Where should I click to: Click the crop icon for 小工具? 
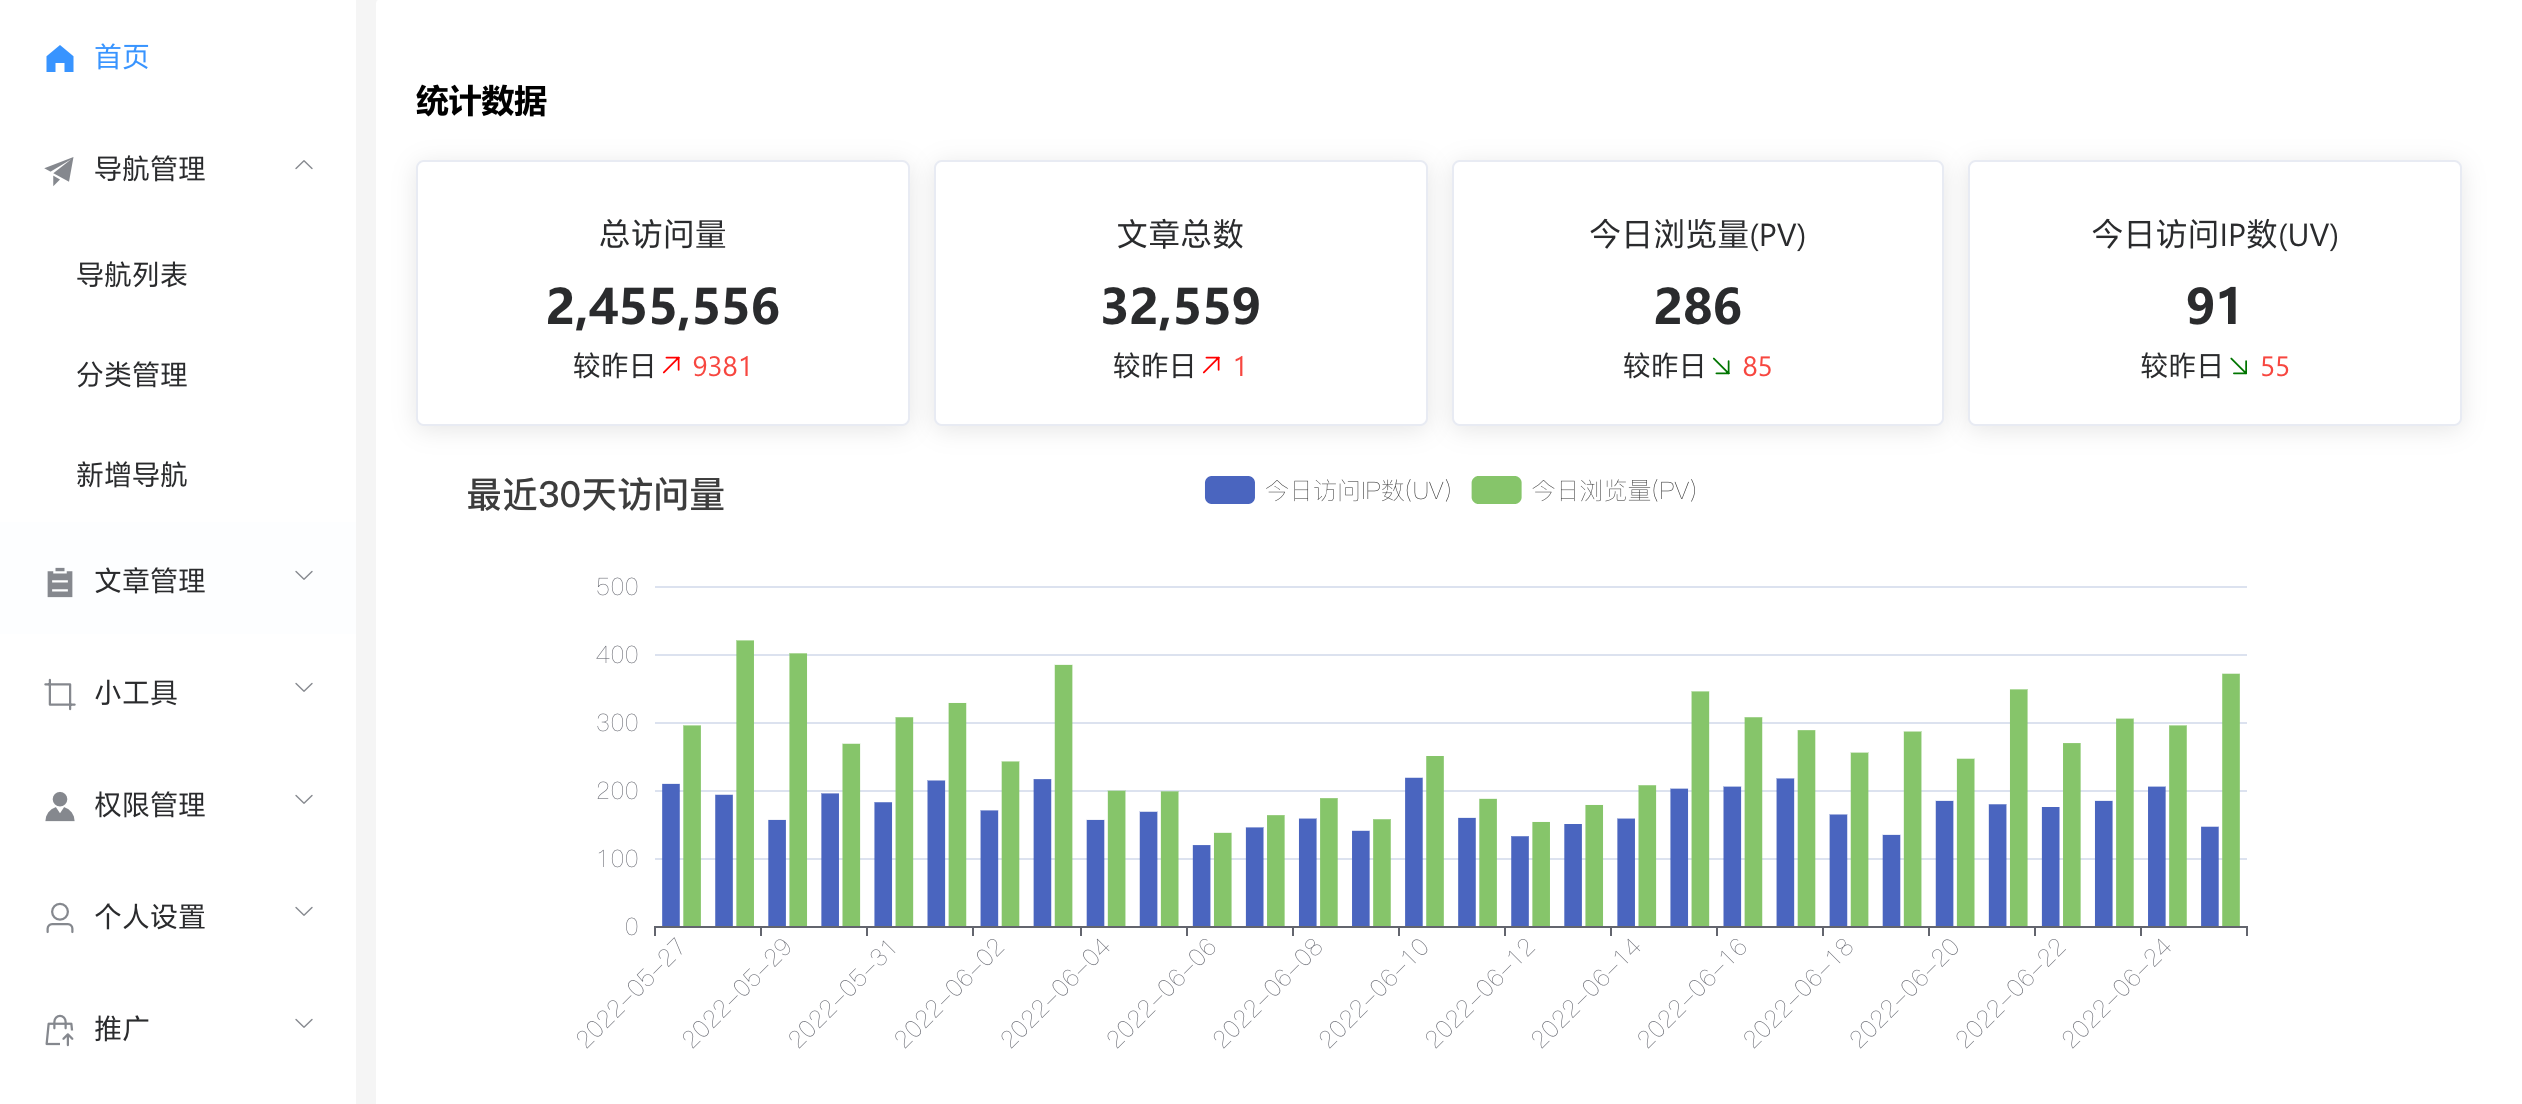tap(60, 693)
